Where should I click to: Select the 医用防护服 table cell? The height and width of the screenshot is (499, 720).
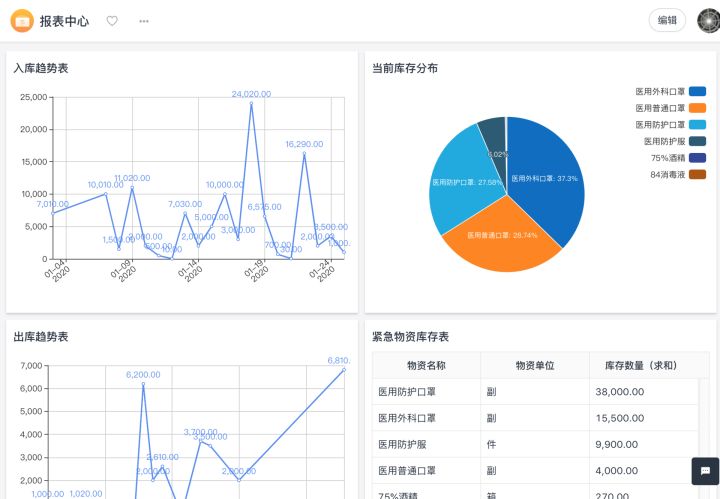point(426,444)
